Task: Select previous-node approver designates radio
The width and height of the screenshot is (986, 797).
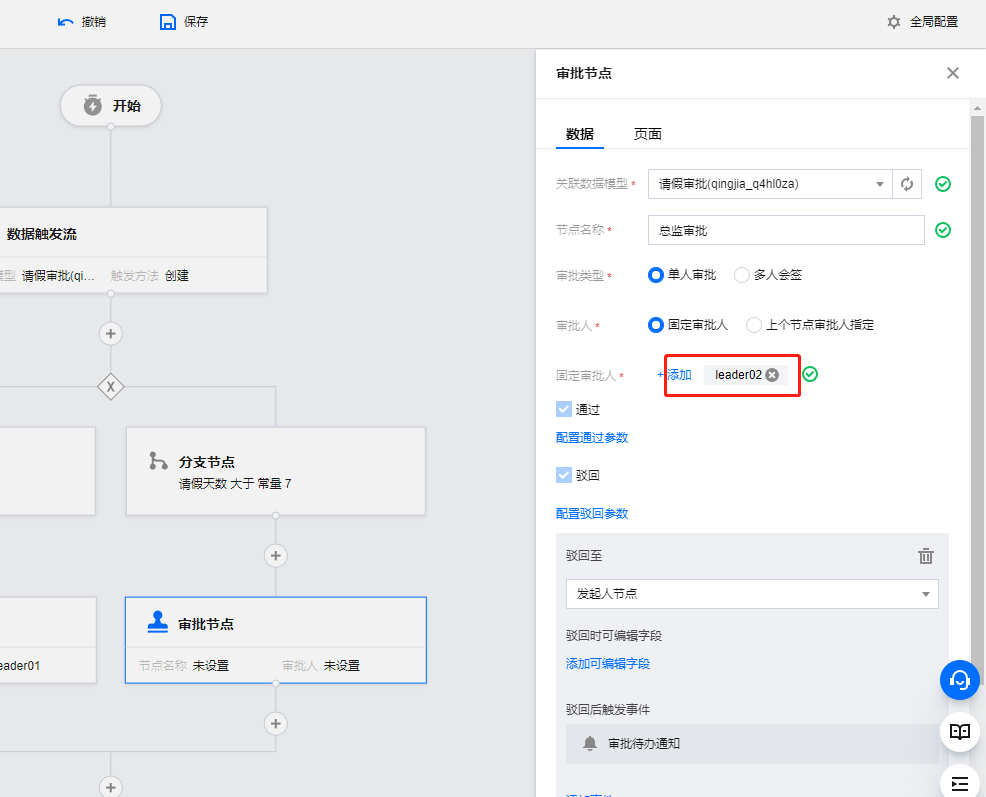Action: tap(754, 325)
